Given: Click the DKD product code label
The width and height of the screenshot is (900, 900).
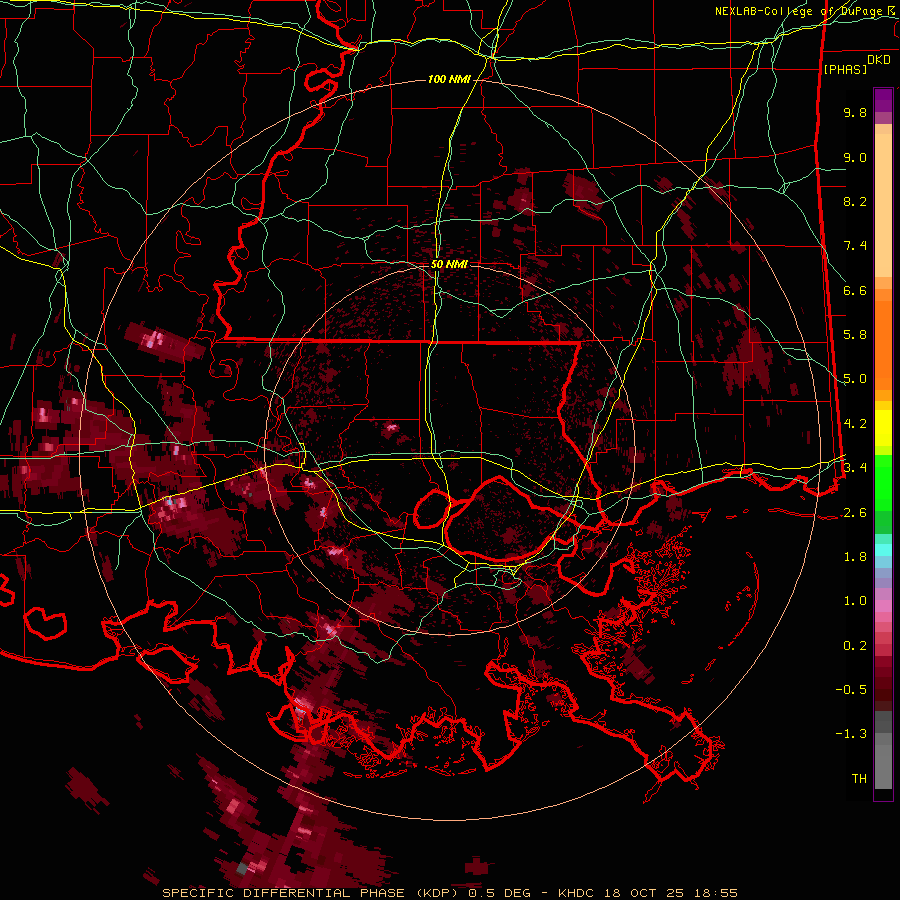Looking at the screenshot, I should click(x=879, y=60).
